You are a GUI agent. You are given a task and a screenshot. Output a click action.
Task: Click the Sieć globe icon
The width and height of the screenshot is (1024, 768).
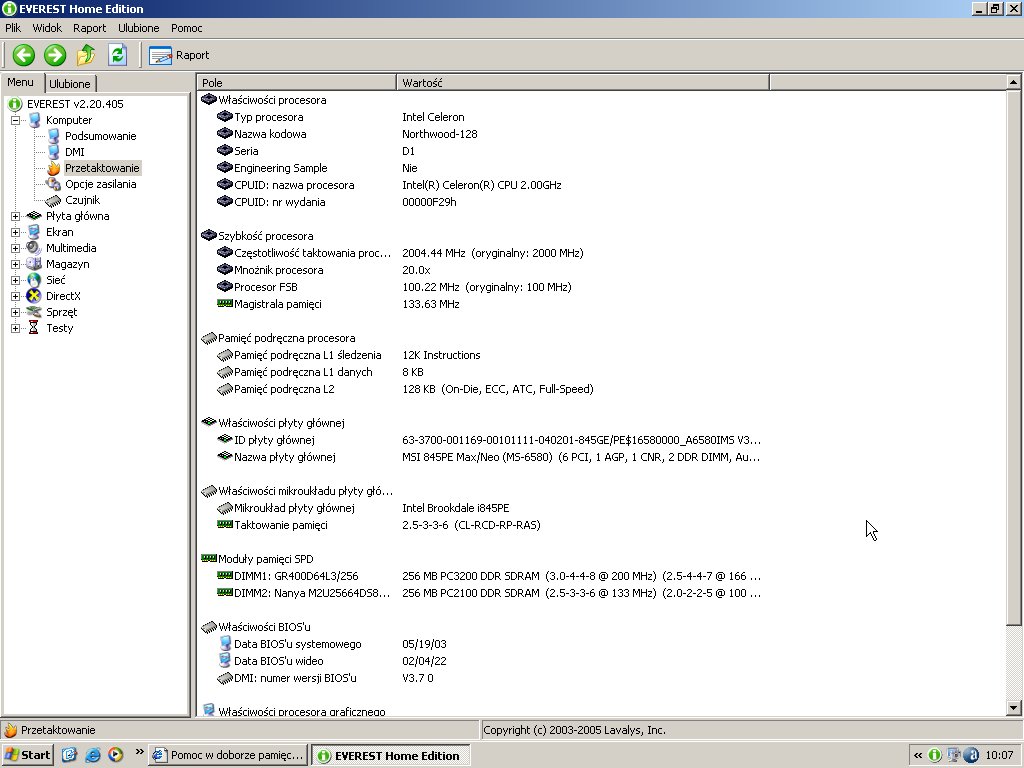(x=34, y=280)
